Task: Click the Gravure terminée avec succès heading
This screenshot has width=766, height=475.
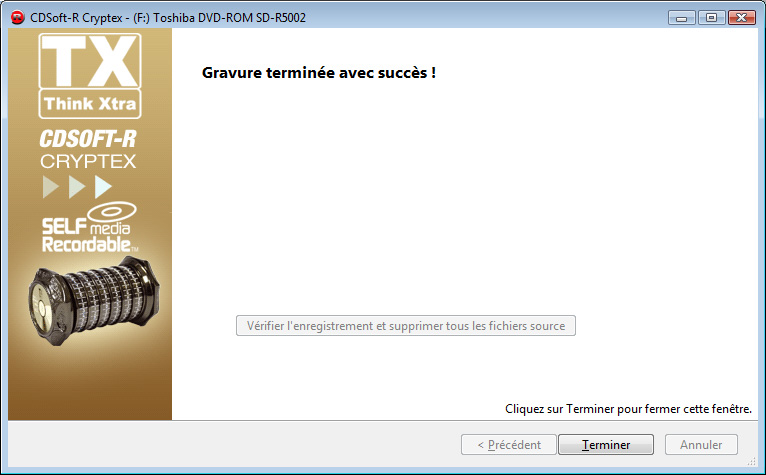Action: pos(319,73)
